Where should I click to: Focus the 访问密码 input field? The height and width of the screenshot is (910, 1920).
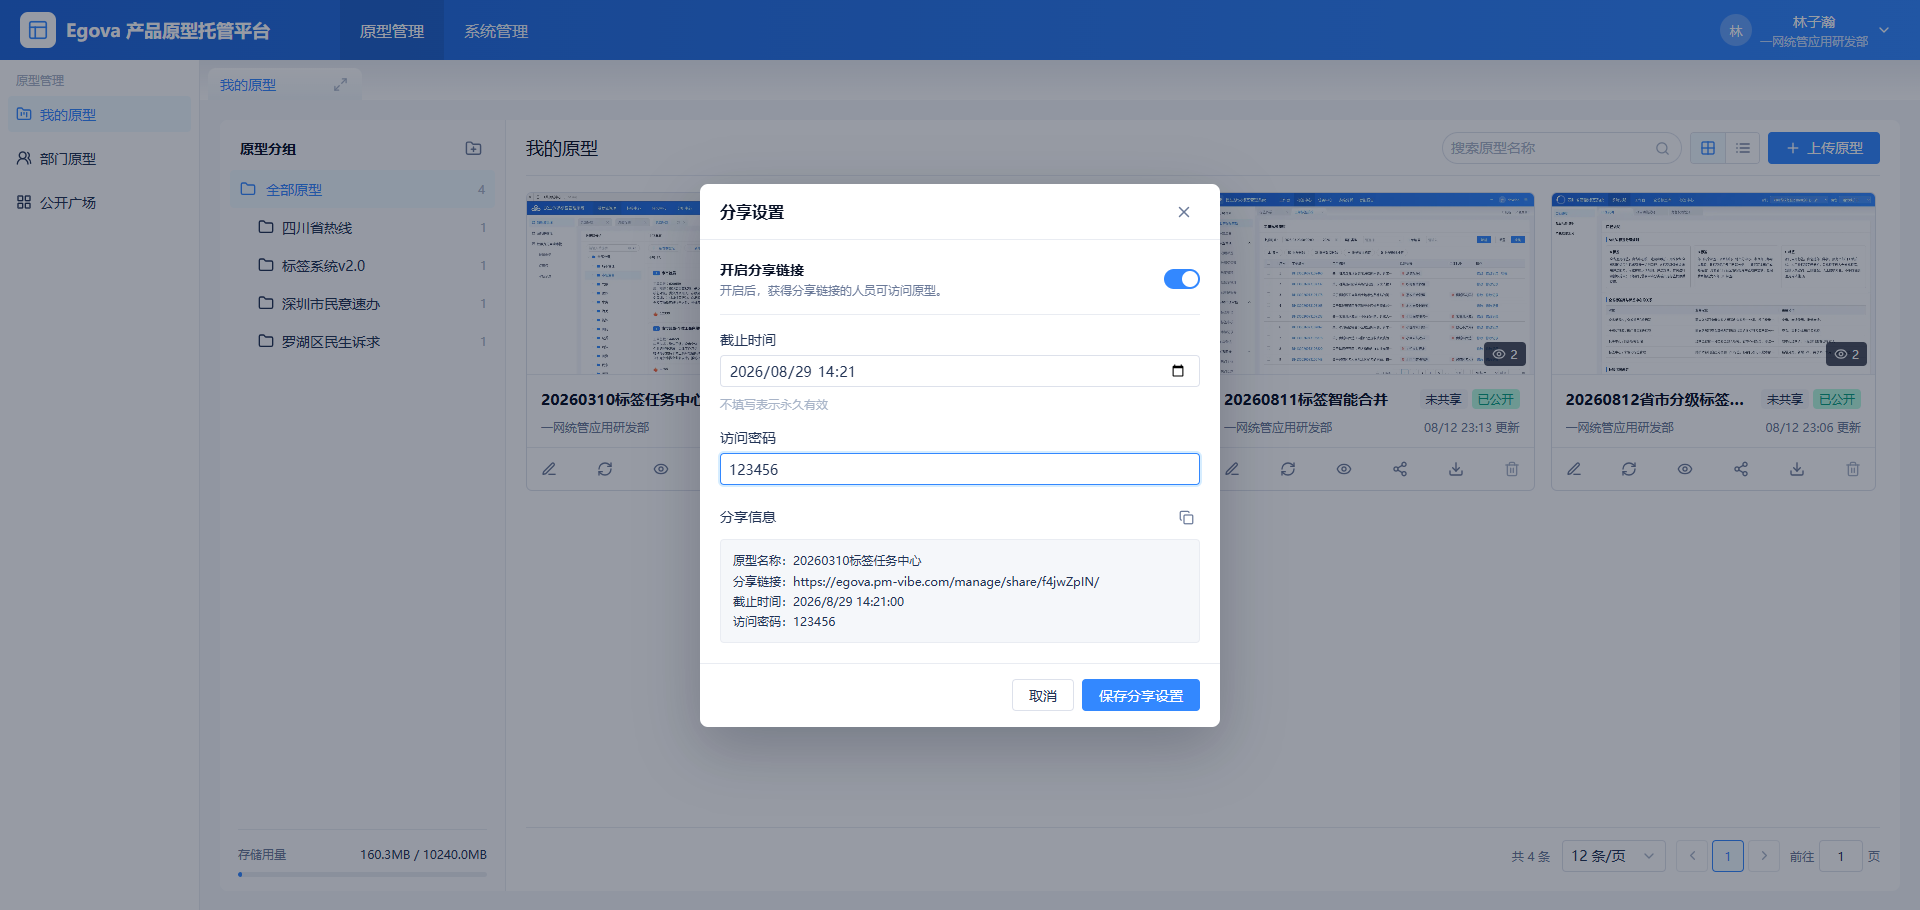pos(960,469)
